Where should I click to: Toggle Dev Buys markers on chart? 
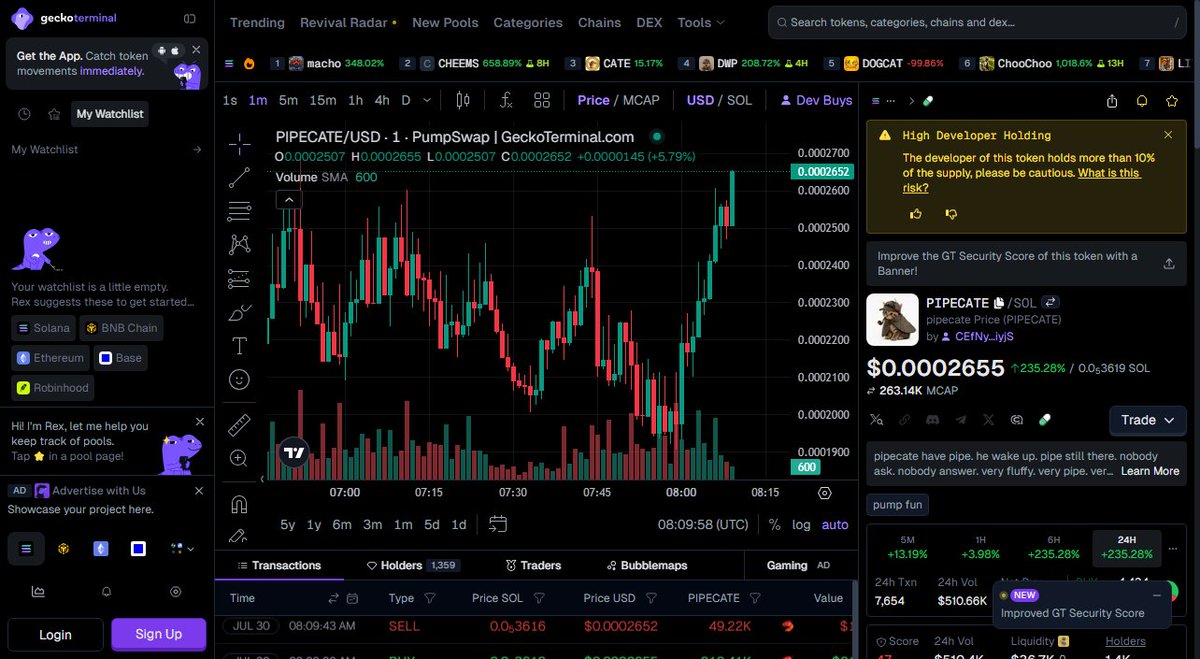tap(816, 100)
